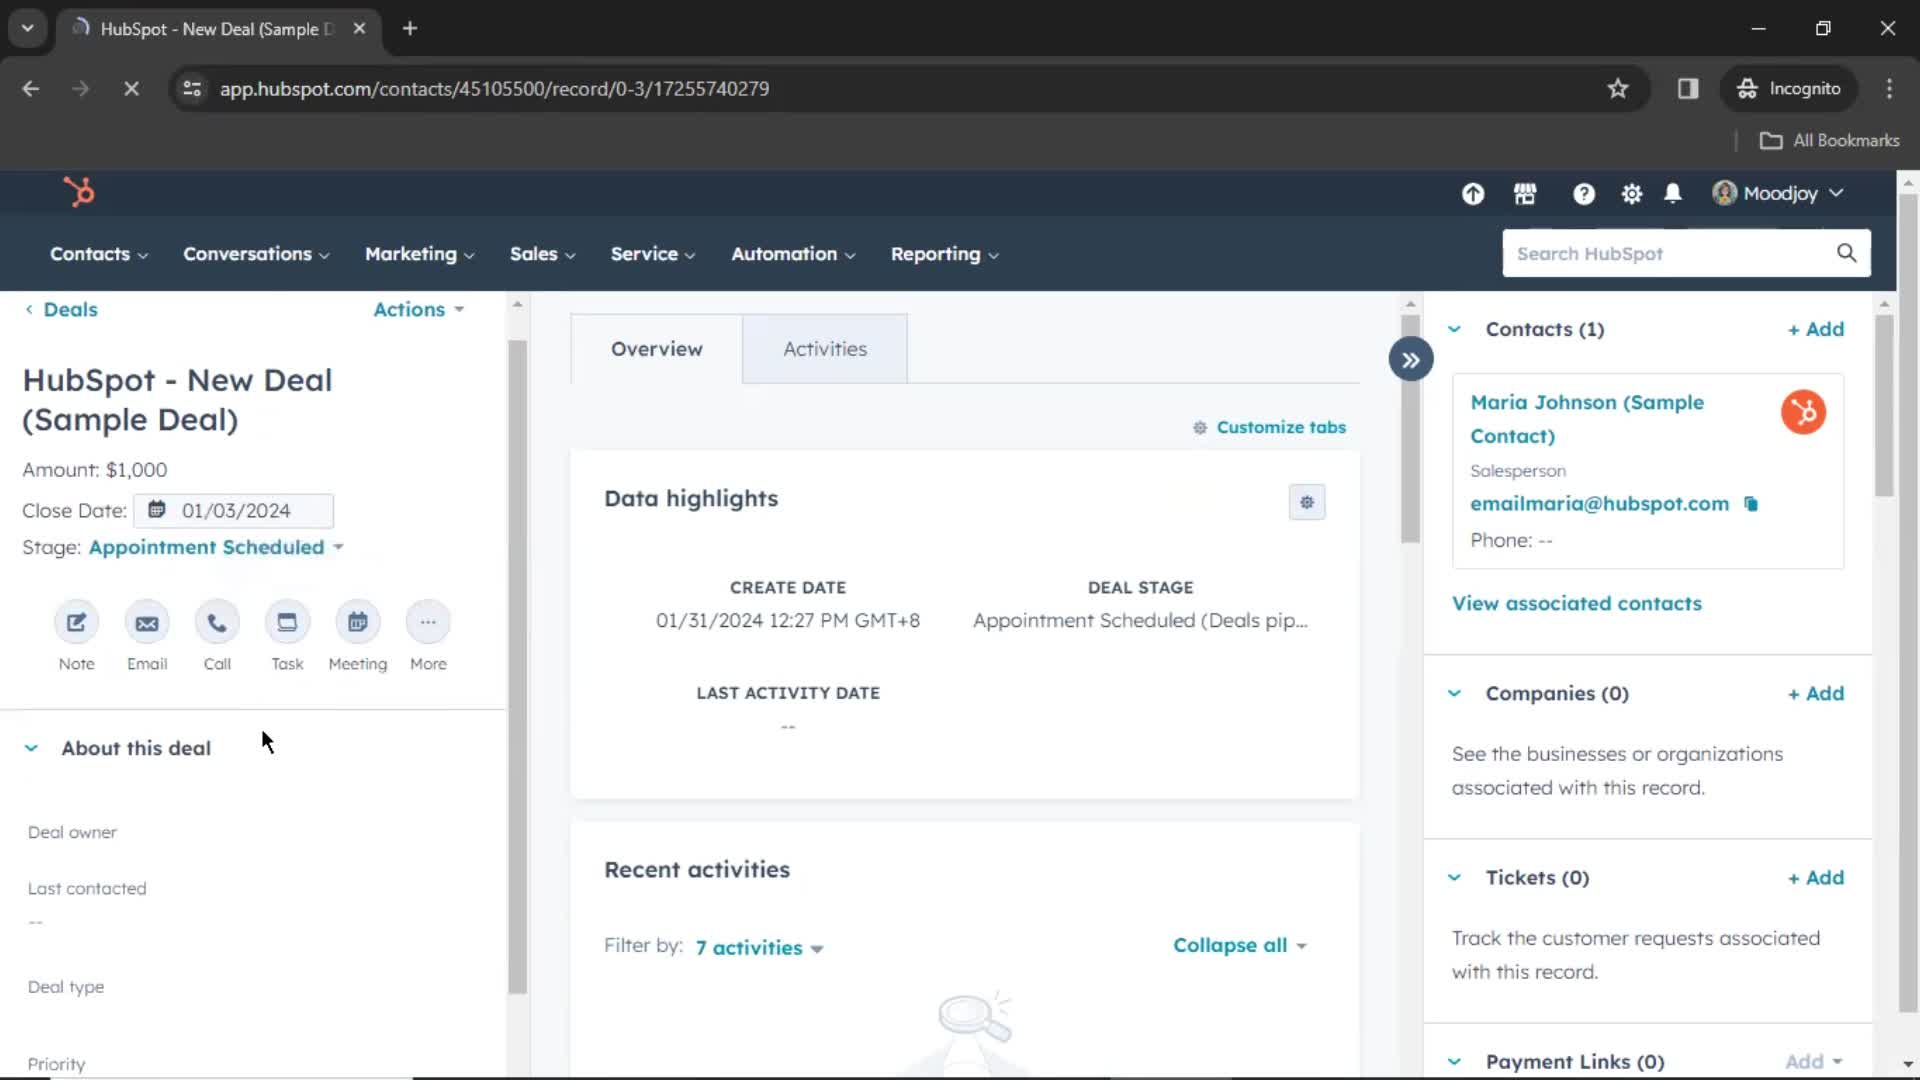This screenshot has width=1920, height=1080.
Task: Create a Task for the deal
Action: pyautogui.click(x=287, y=622)
